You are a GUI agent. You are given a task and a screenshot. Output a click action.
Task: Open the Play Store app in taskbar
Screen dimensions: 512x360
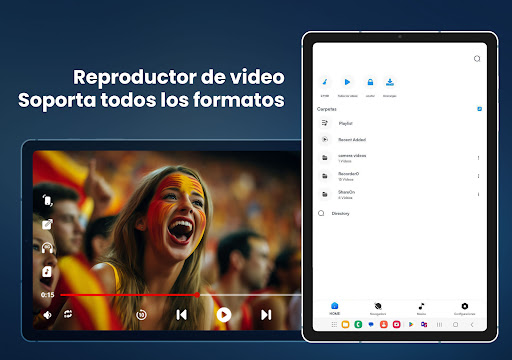411,324
